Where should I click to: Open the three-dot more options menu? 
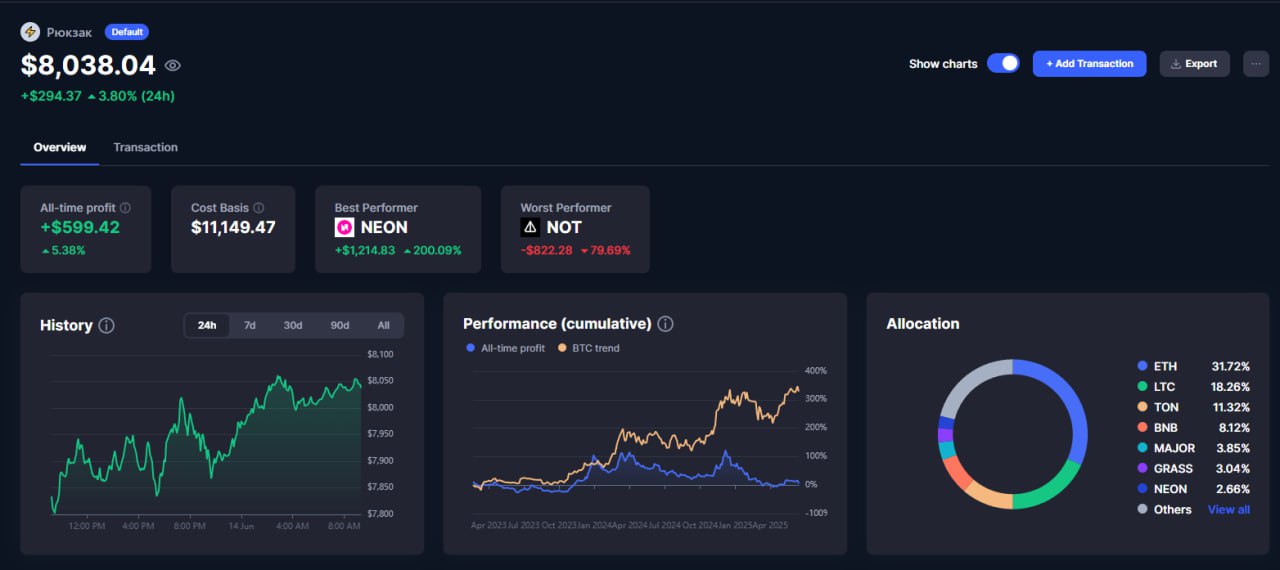[x=1256, y=63]
